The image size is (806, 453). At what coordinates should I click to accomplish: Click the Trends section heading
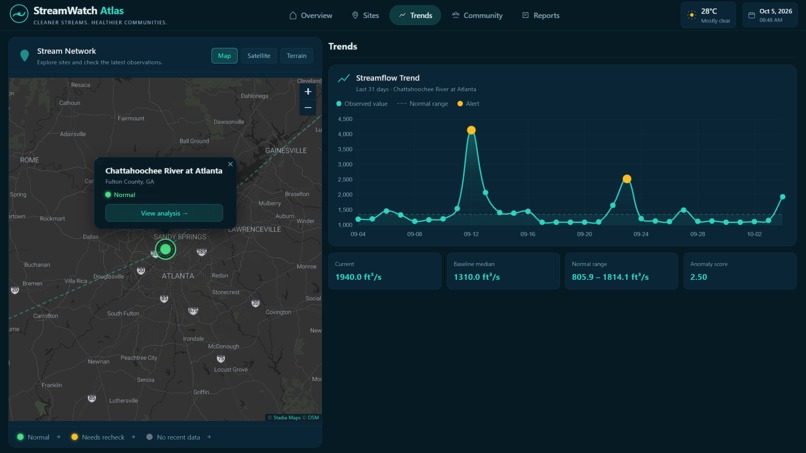(343, 46)
